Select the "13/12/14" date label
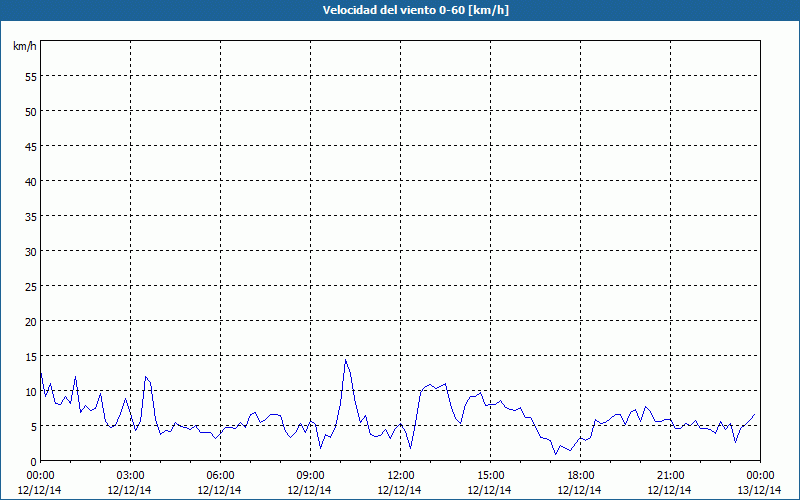800x500 pixels. coord(760,490)
